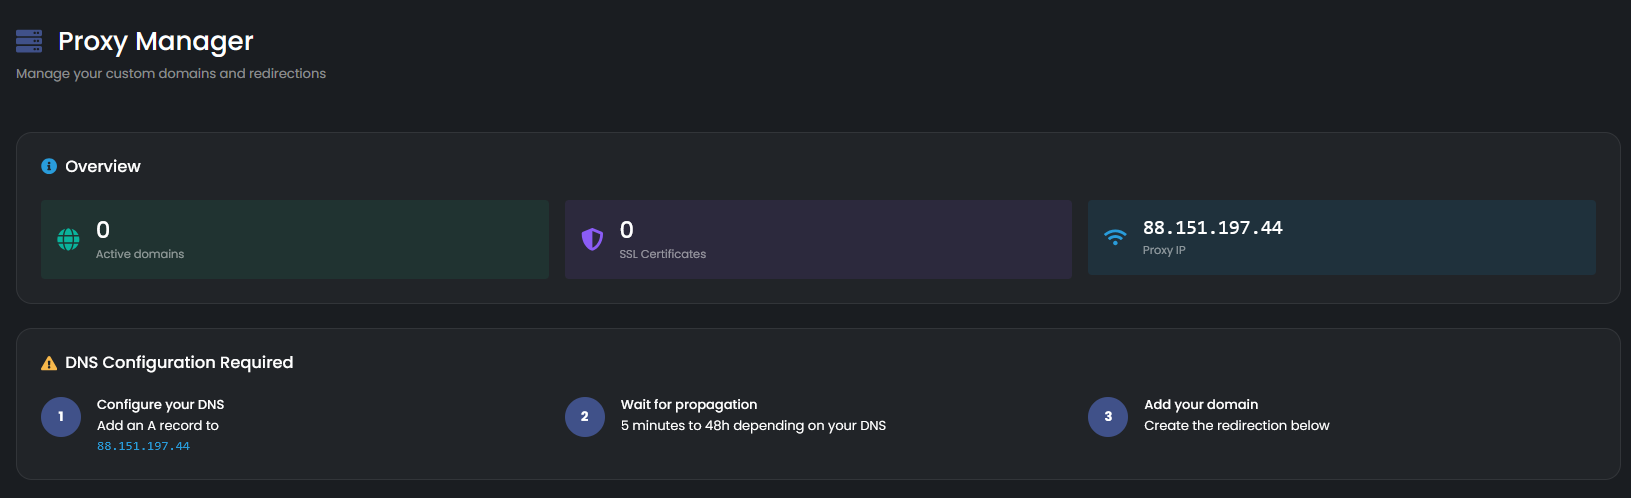Viewport: 1631px width, 498px height.
Task: Click the blue Wi-Fi Proxy IP icon
Action: (1115, 237)
